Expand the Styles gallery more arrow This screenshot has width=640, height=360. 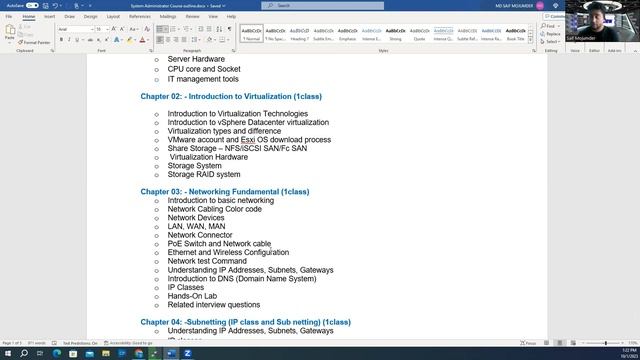pos(530,40)
